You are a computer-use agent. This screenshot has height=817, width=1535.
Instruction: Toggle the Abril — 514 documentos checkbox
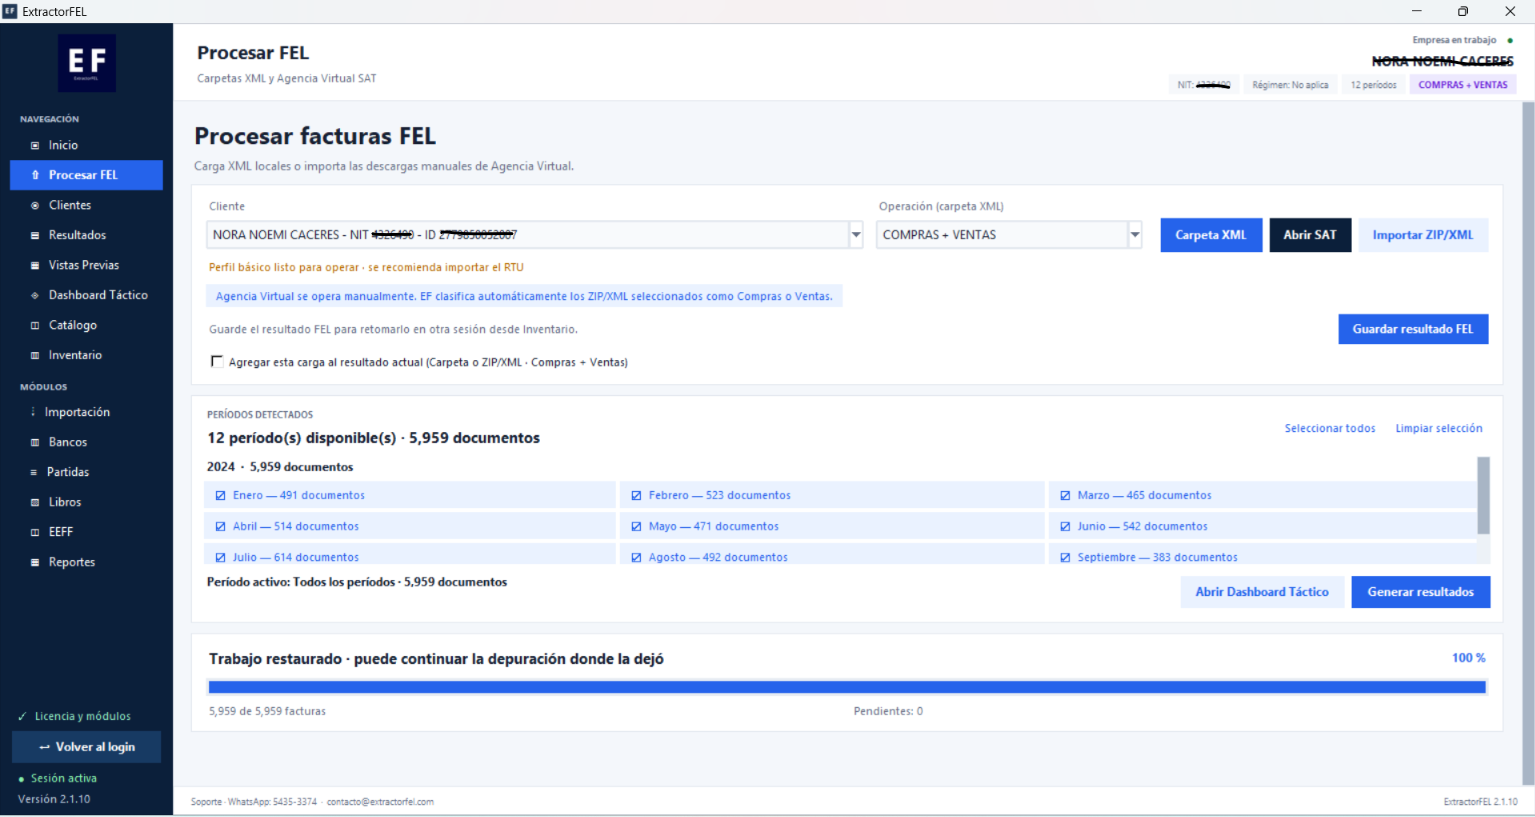[x=220, y=527]
